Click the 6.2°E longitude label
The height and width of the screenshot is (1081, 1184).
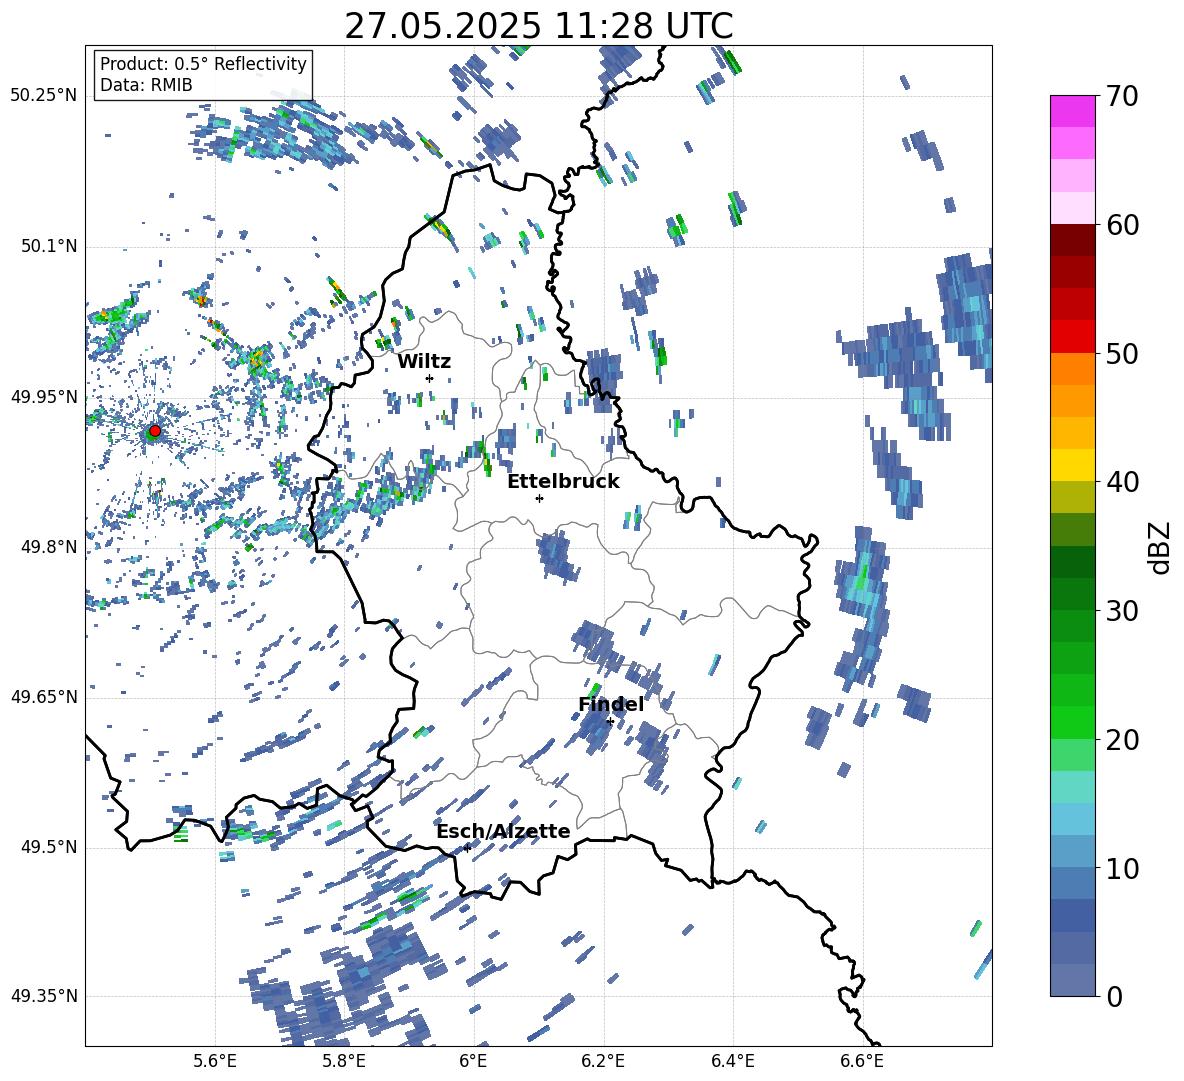pos(603,1061)
